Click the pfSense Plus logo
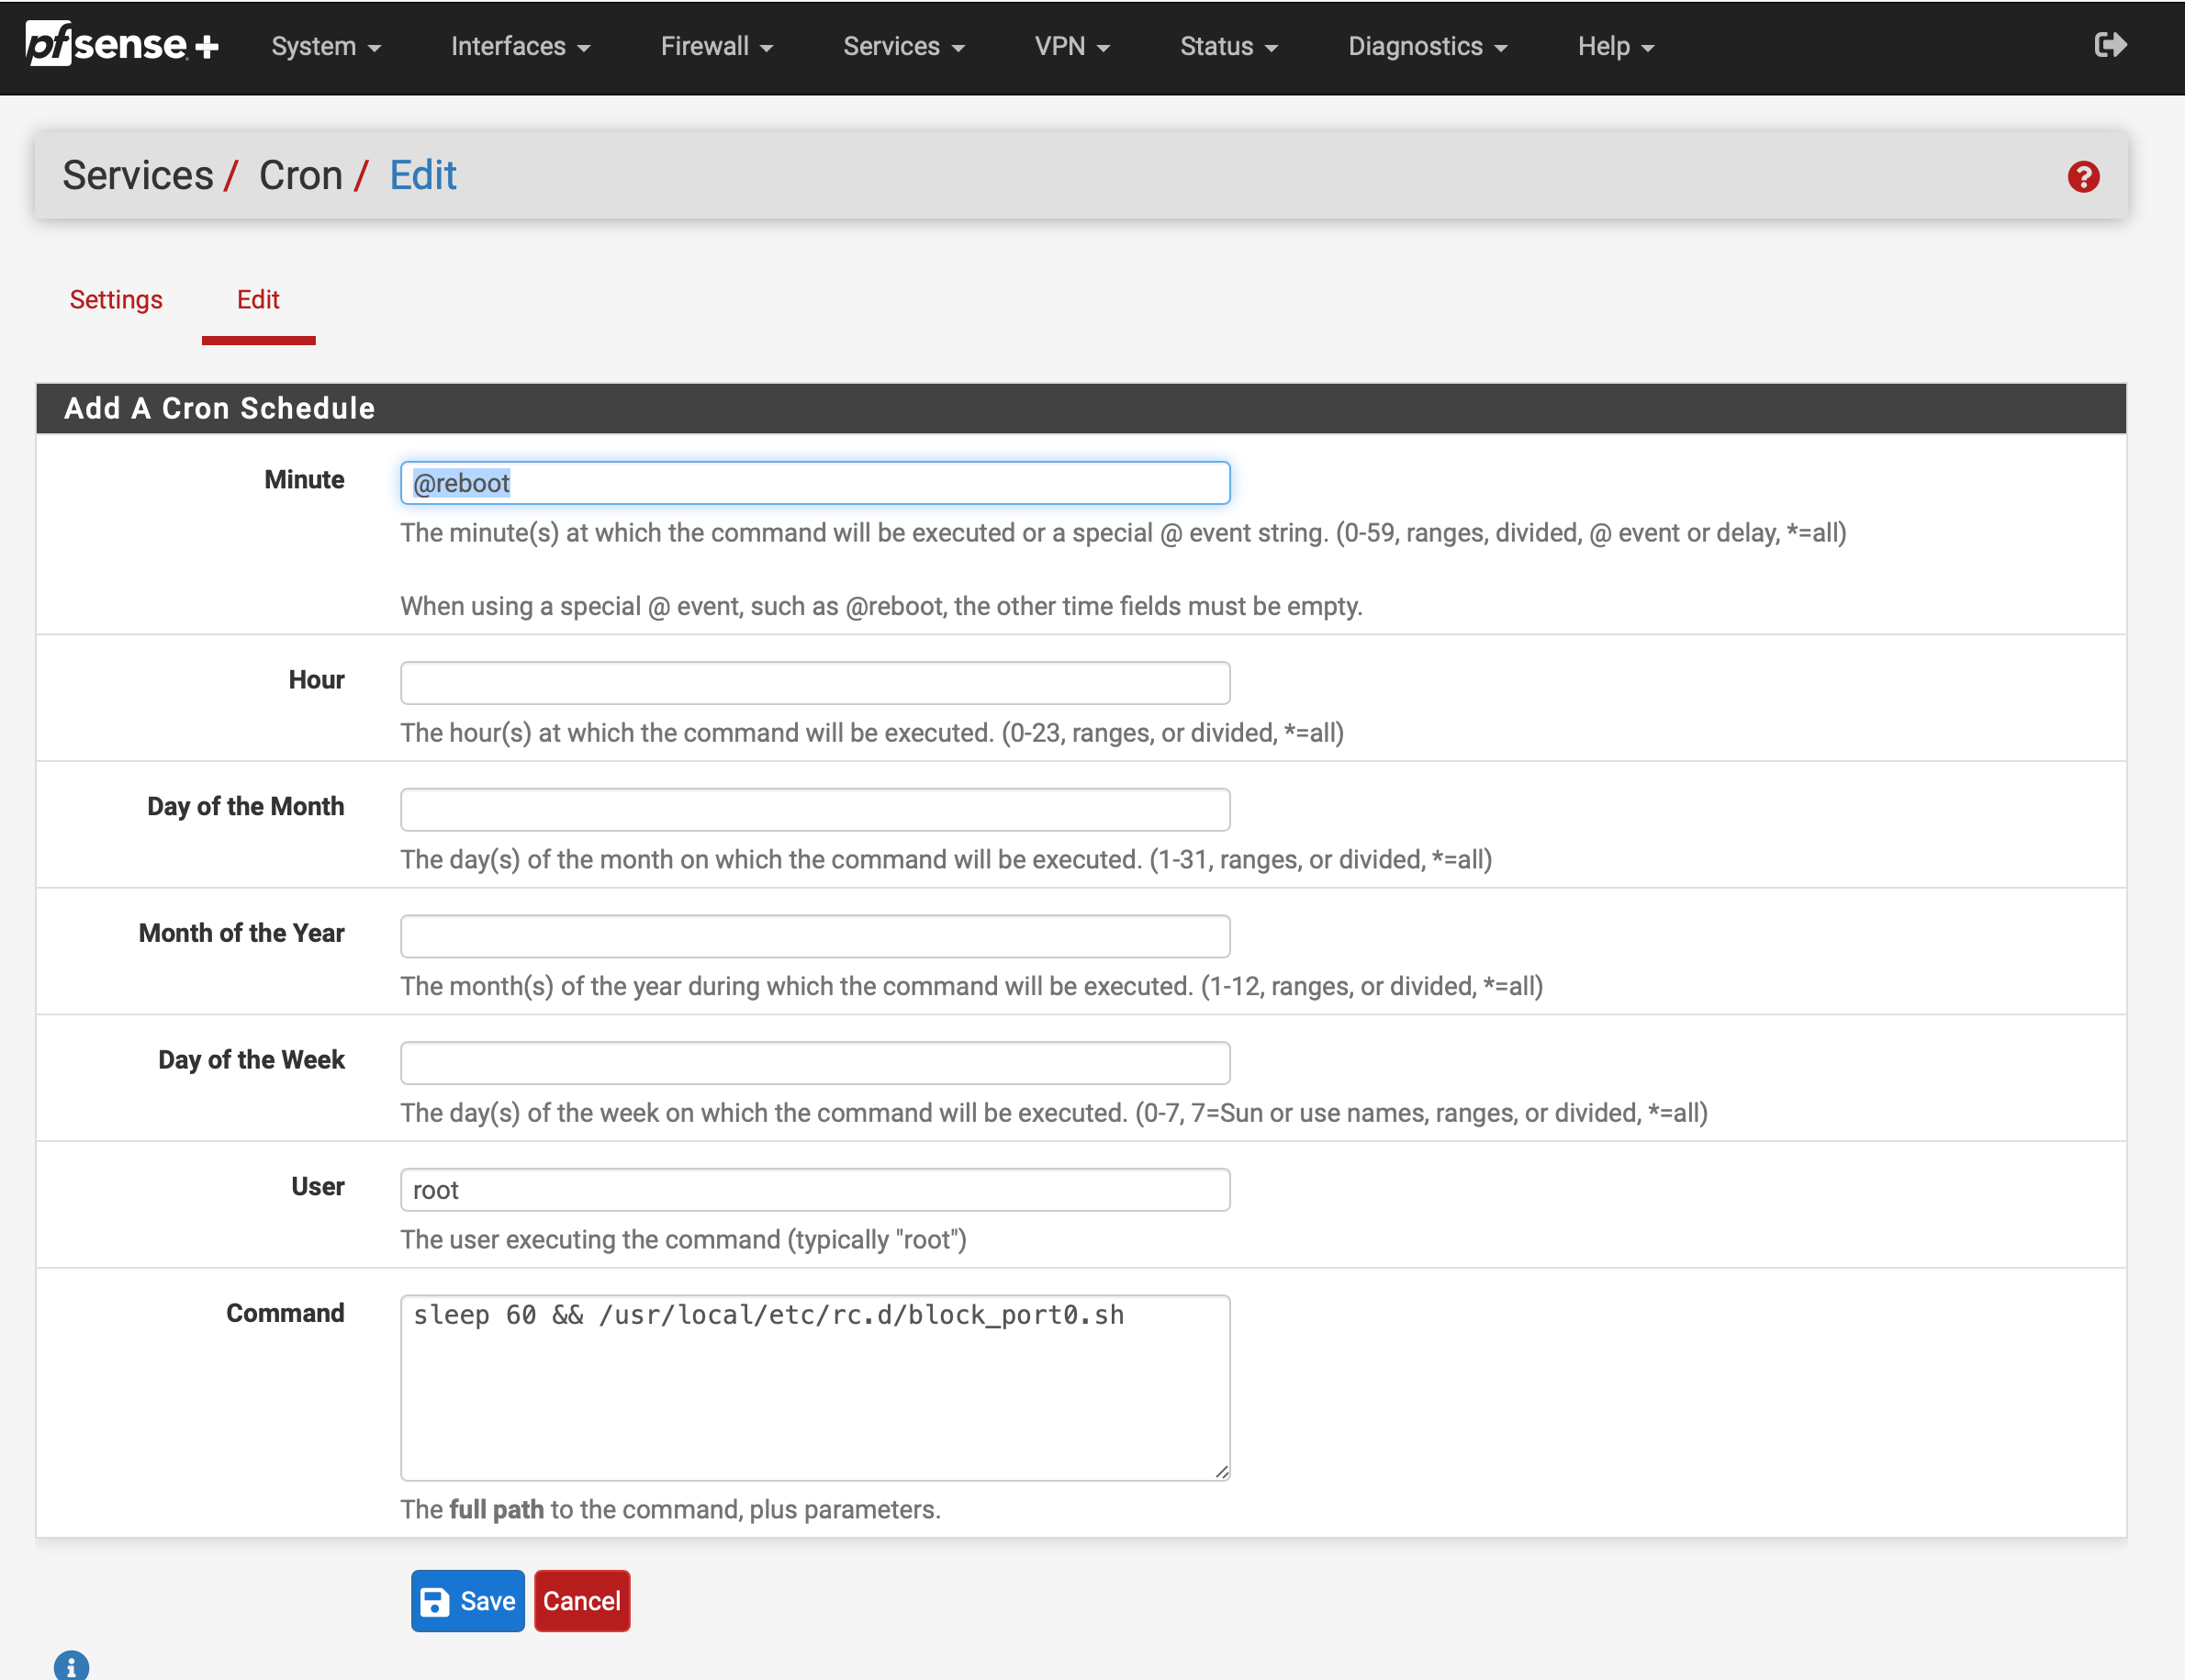The height and width of the screenshot is (1680, 2185). click(122, 45)
